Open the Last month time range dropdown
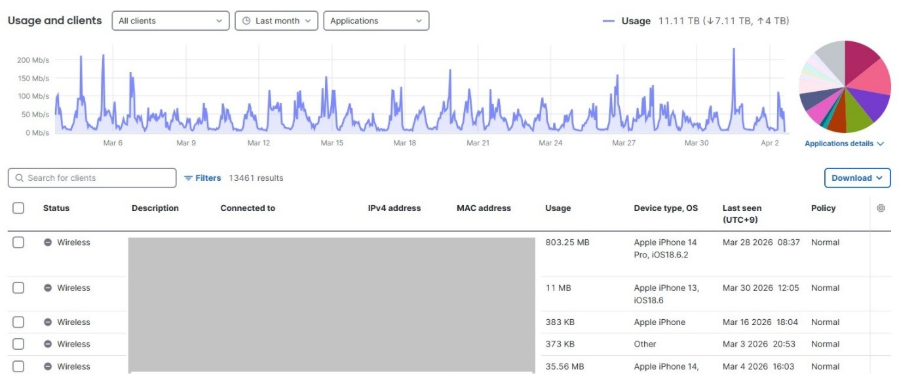This screenshot has width=903, height=375. [x=276, y=21]
